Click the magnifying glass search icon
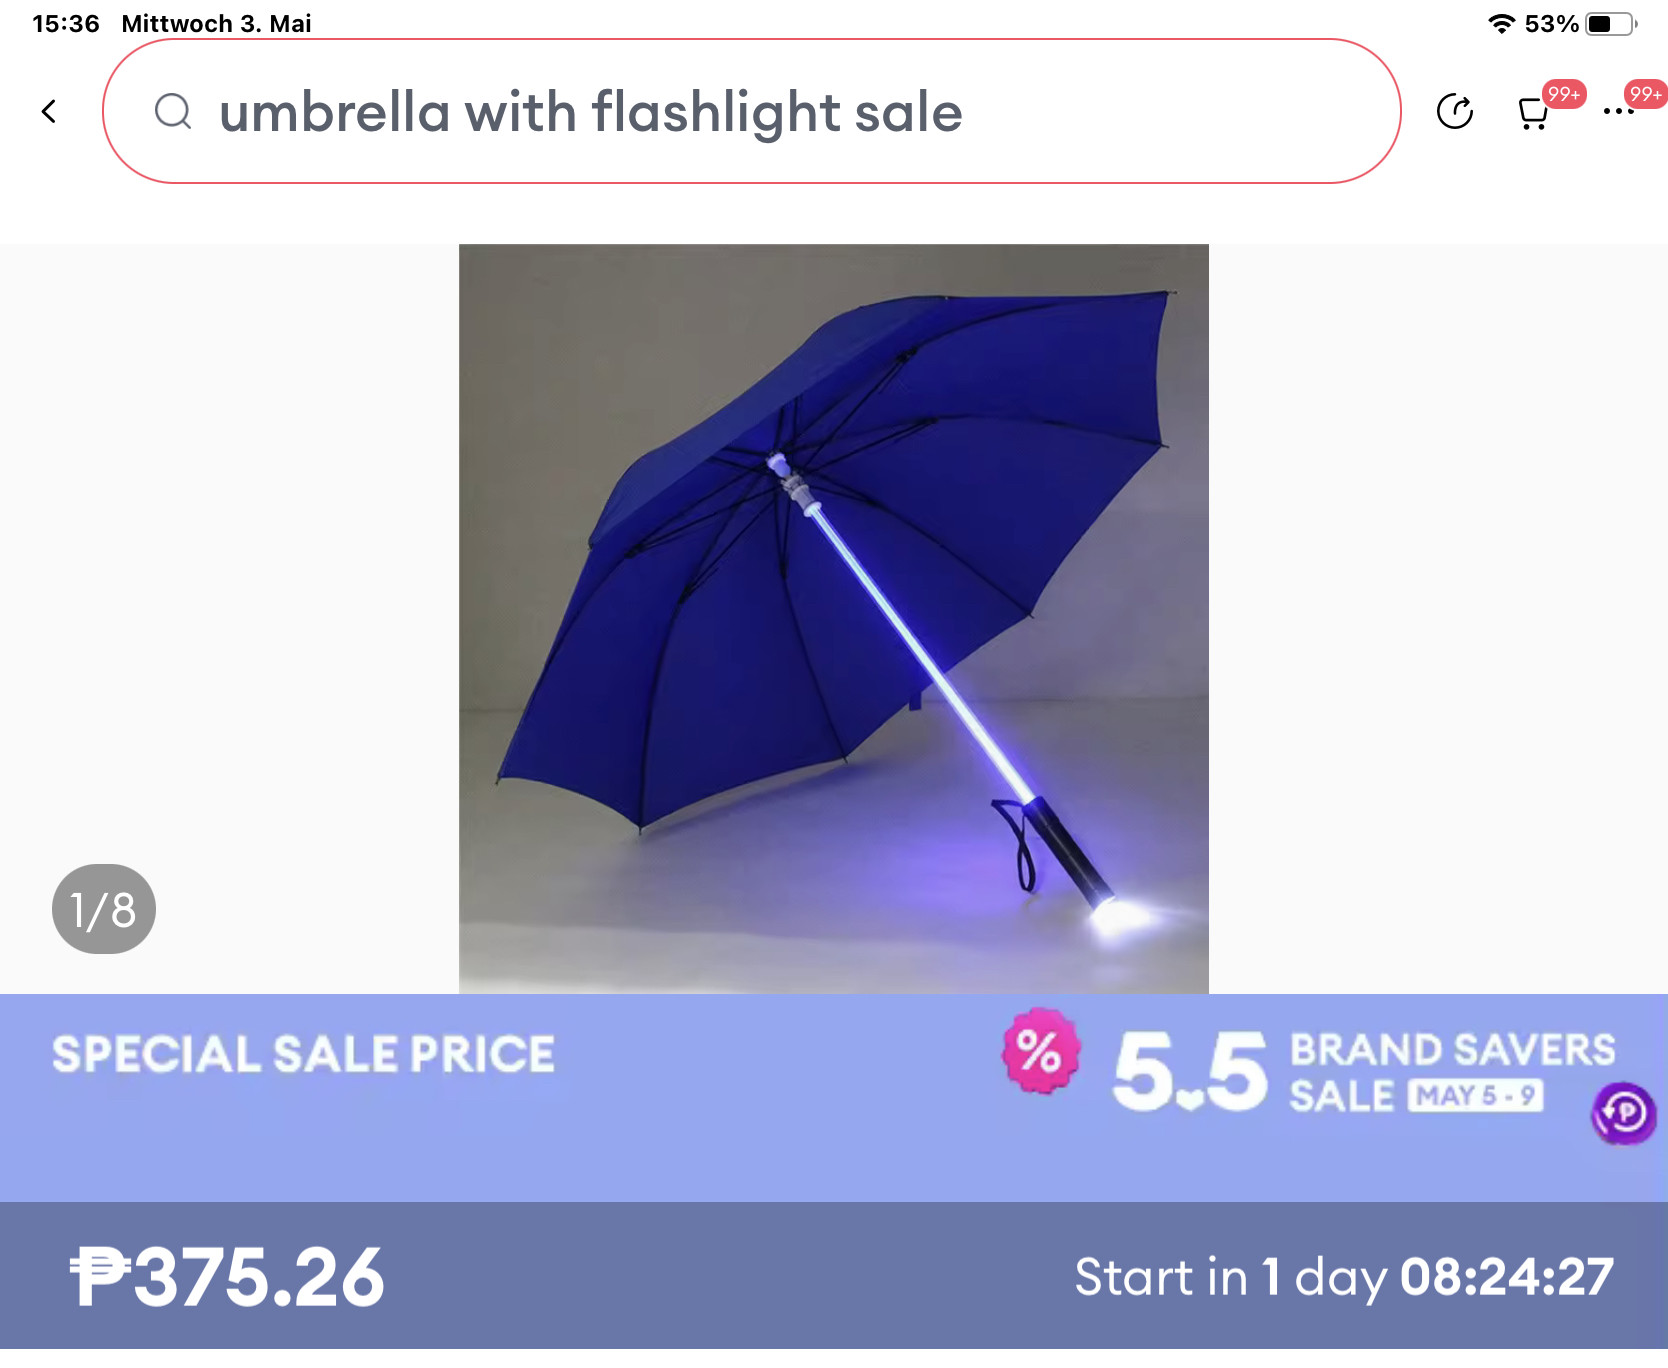 (x=173, y=111)
